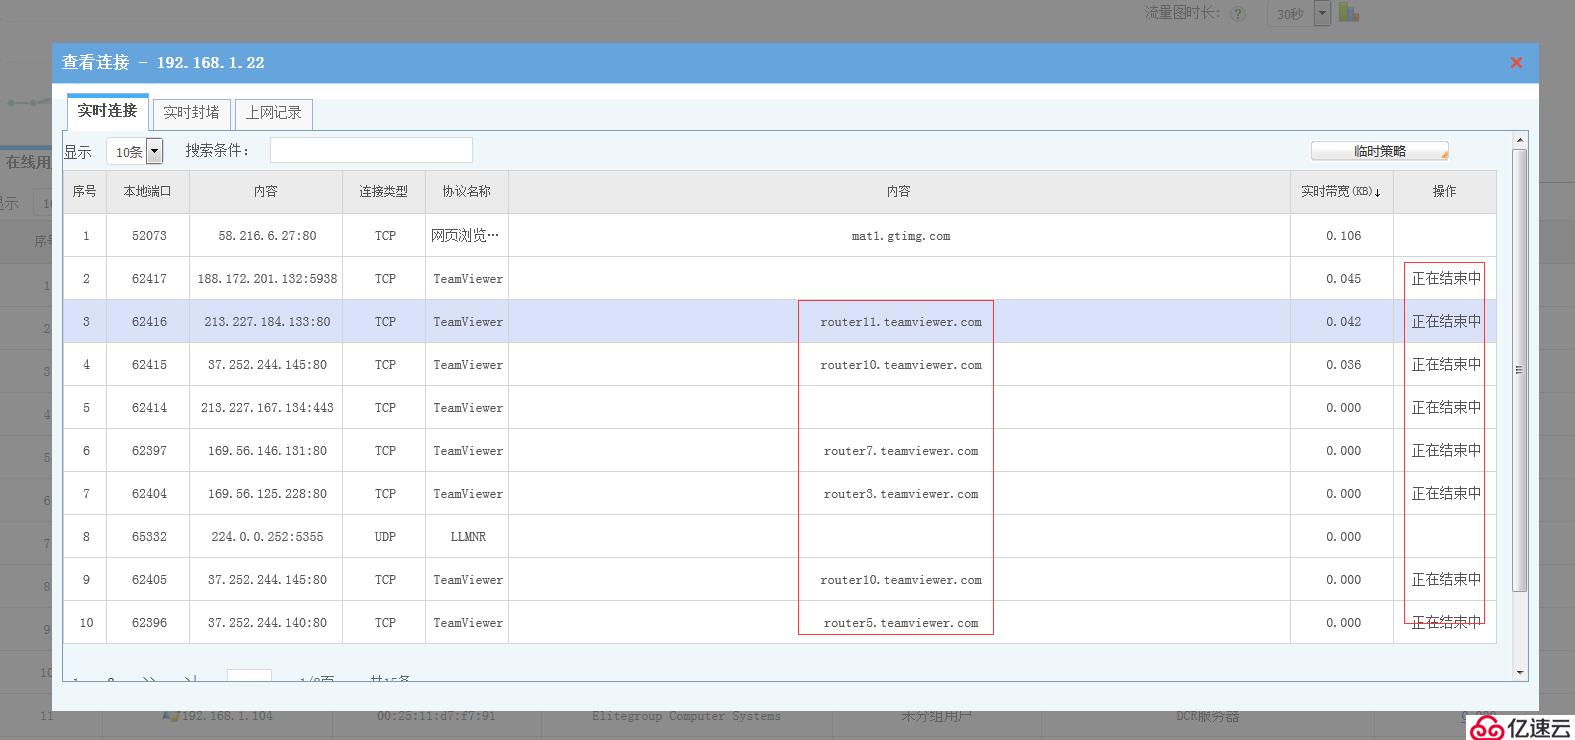The width and height of the screenshot is (1575, 740).
Task: Select the 169.56.125.228:80 address cell
Action: [267, 494]
